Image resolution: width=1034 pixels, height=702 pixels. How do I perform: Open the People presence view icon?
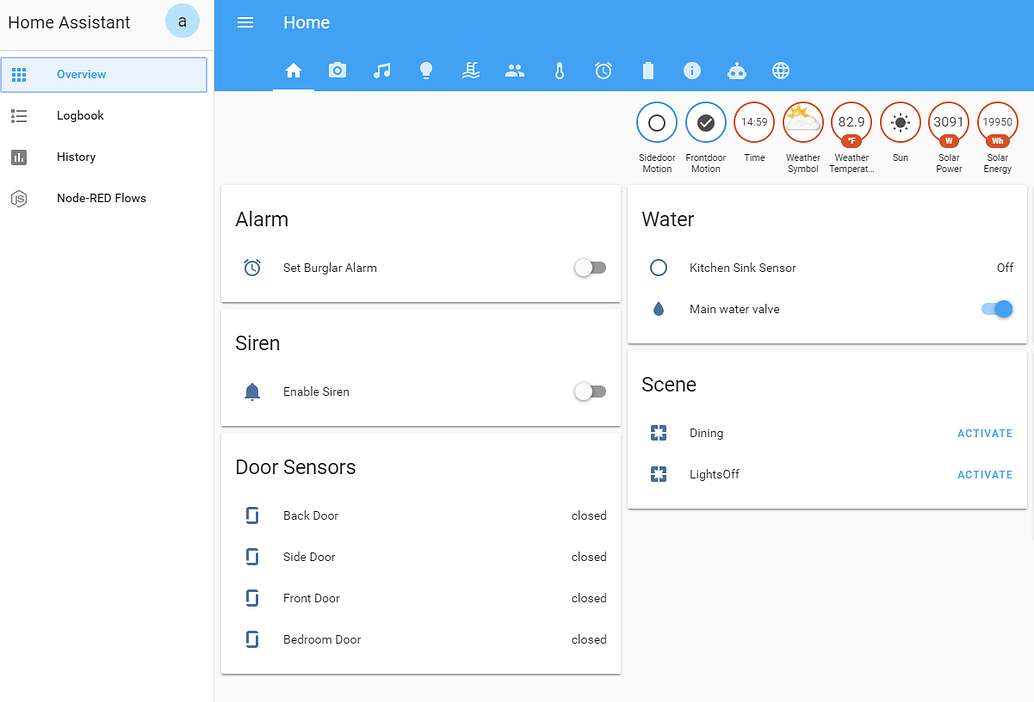(x=514, y=70)
